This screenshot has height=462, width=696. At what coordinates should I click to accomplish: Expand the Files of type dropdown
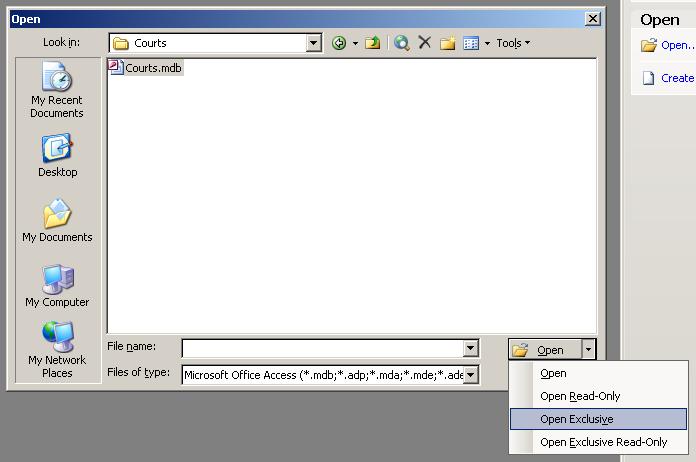click(x=471, y=375)
